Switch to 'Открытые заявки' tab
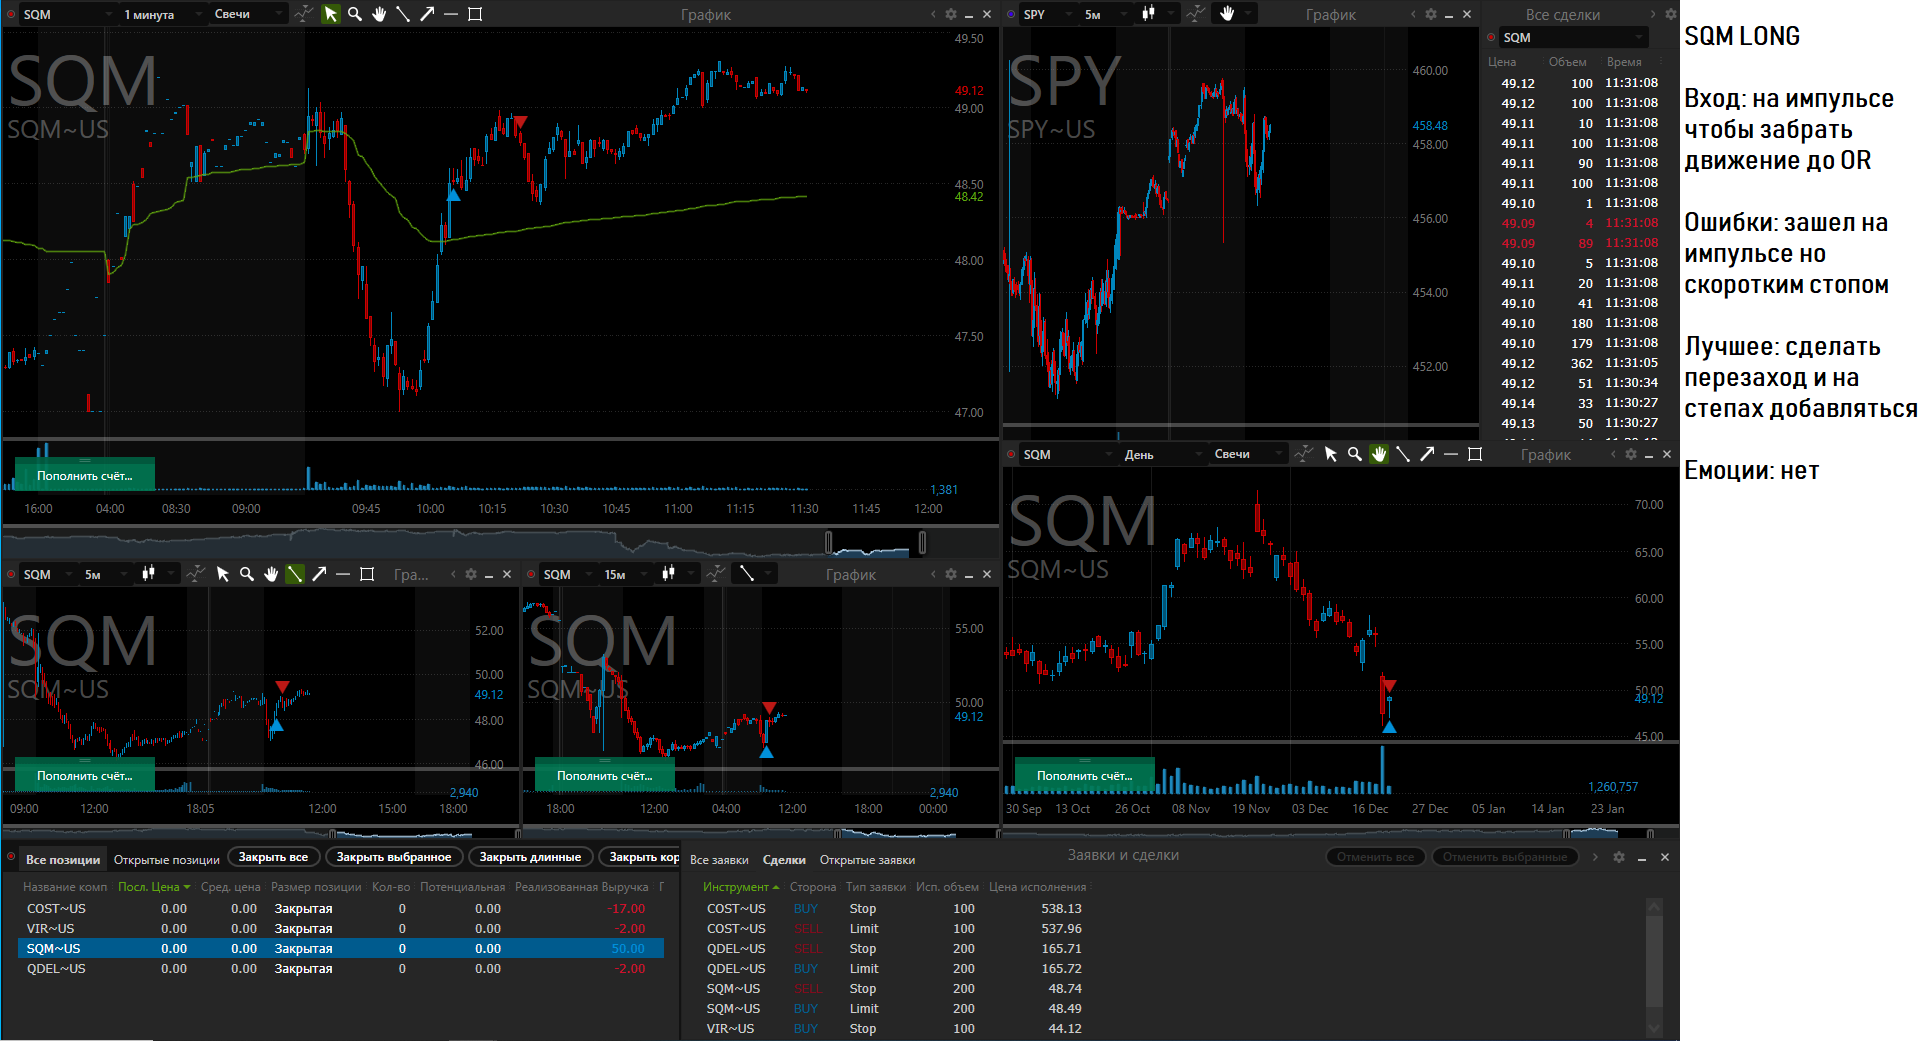 point(867,859)
